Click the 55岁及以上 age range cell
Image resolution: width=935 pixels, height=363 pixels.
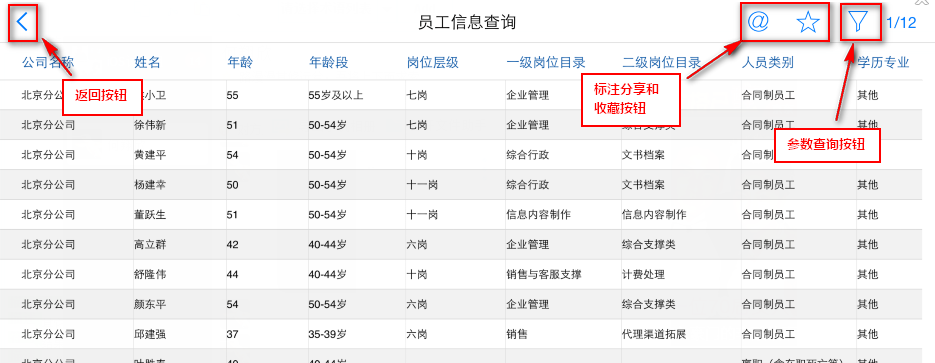(336, 95)
